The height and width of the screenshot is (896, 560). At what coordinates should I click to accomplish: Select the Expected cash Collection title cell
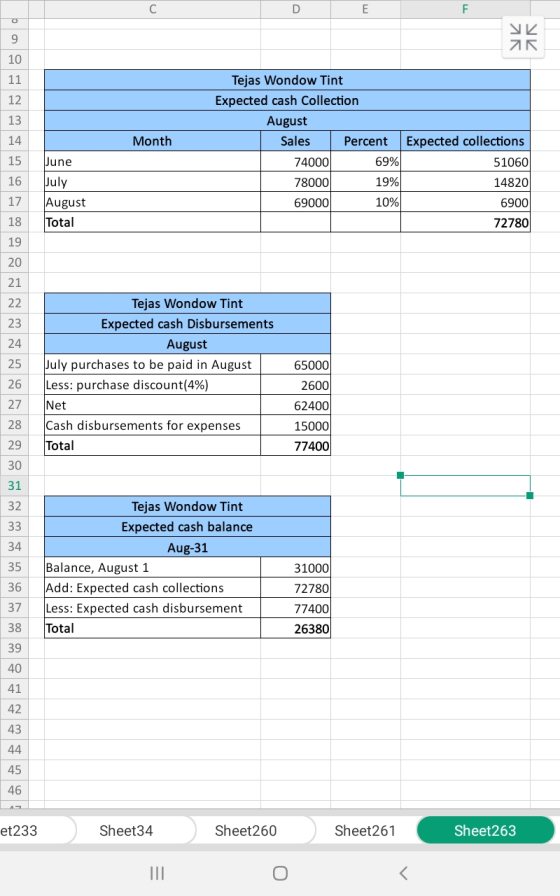point(287,100)
